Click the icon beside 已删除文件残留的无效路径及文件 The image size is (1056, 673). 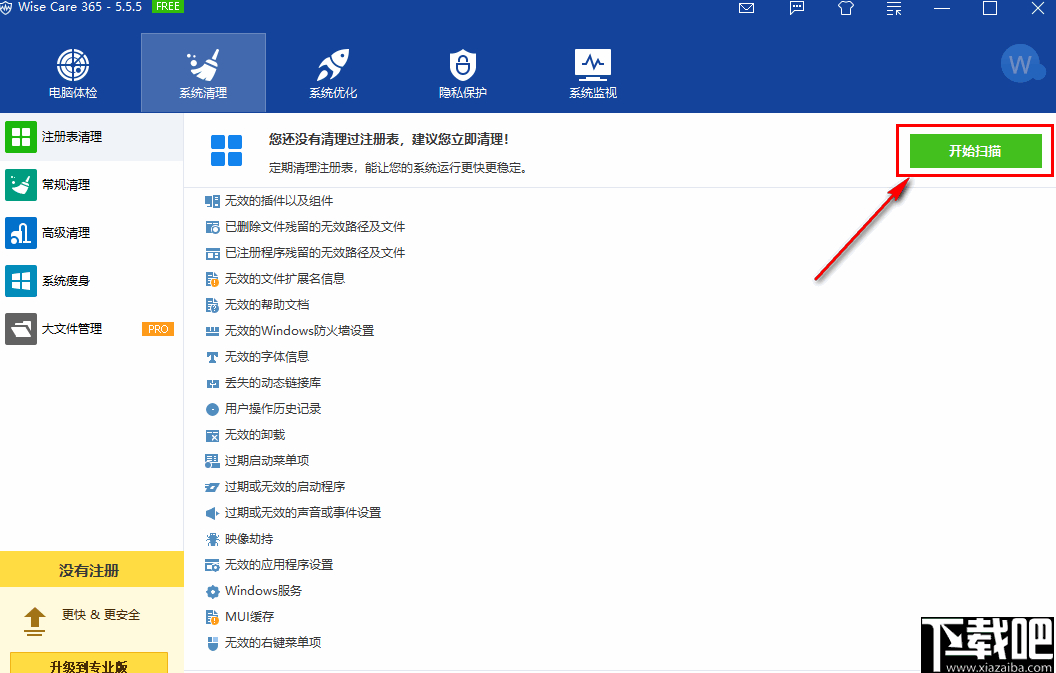click(212, 227)
